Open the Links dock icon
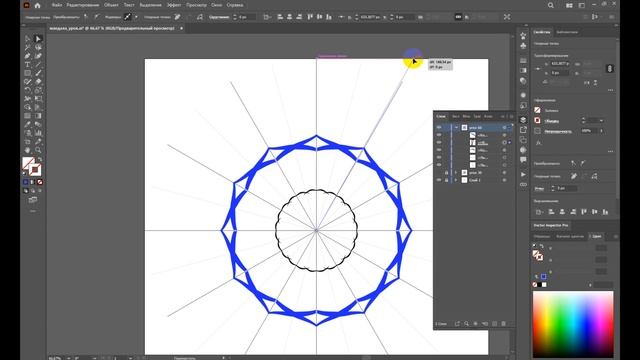Screen dimensions: 640x360 523,184
